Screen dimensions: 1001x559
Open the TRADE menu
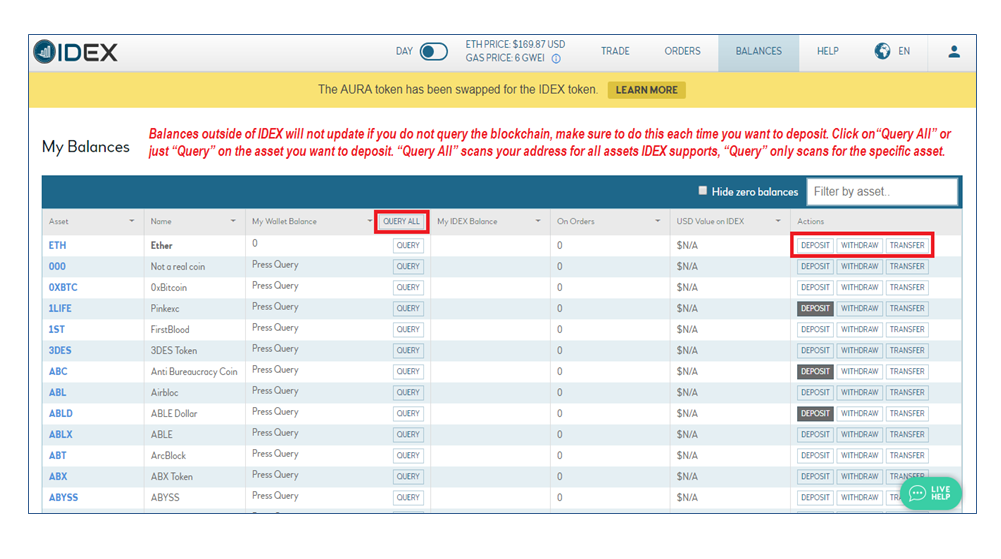click(615, 51)
